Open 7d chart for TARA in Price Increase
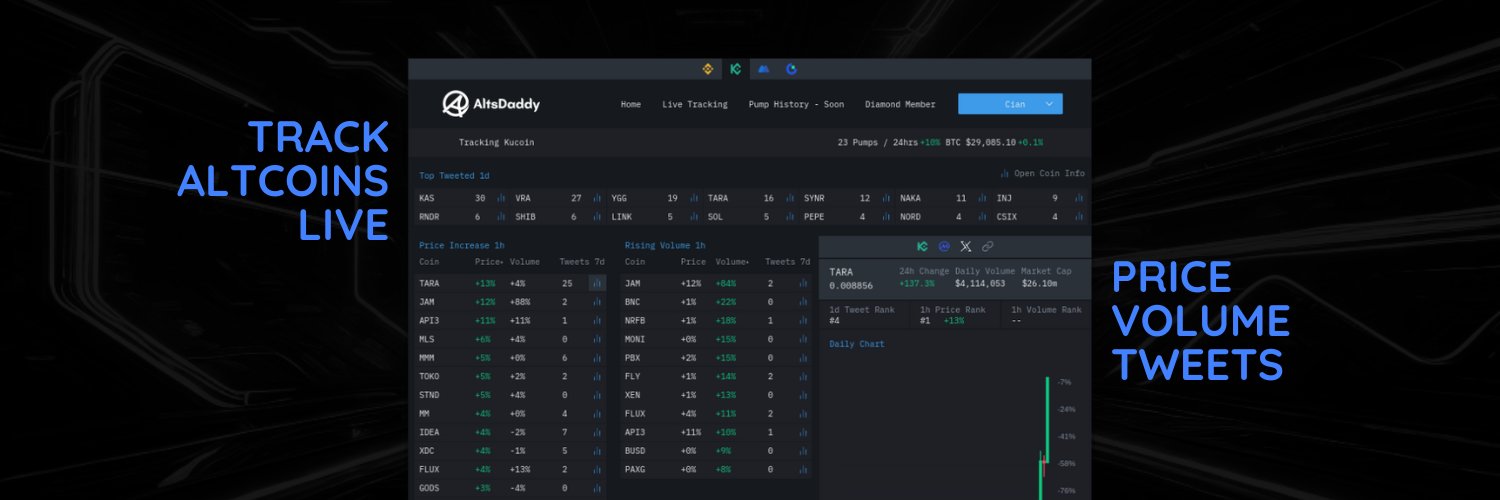Image resolution: width=1500 pixels, height=500 pixels. [597, 283]
